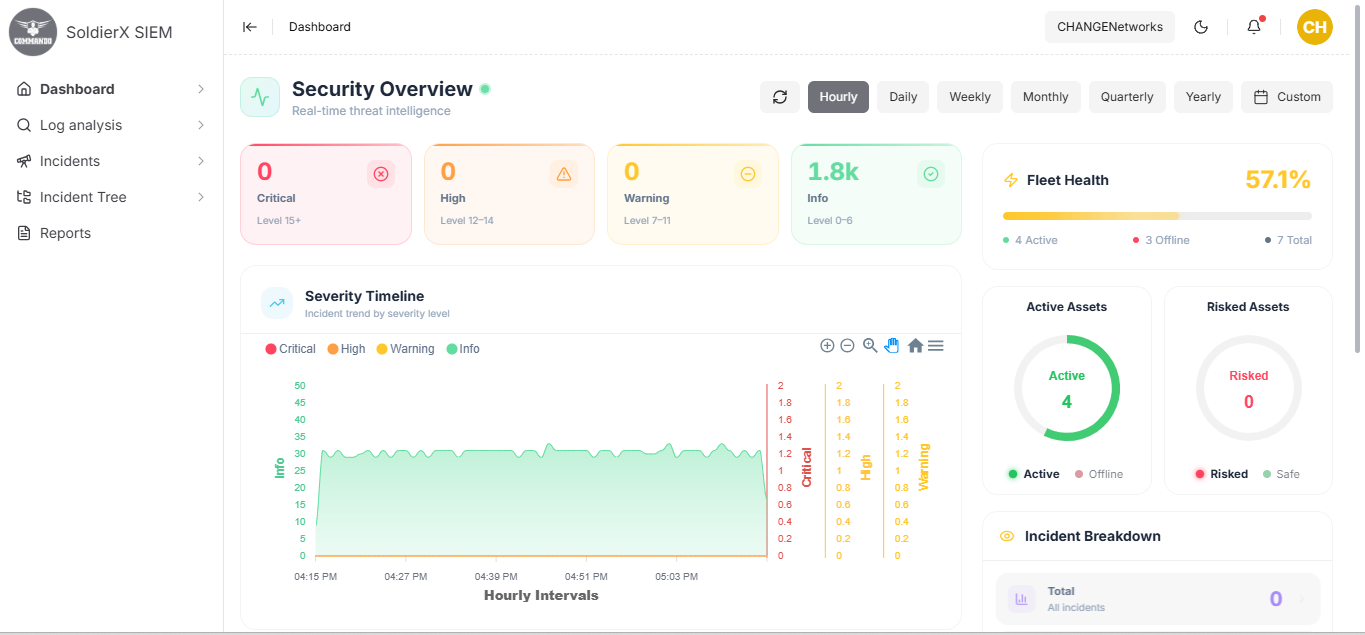Viewport: 1365px width, 635px height.
Task: Click the Incident Breakdown eye icon
Action: tap(1008, 536)
